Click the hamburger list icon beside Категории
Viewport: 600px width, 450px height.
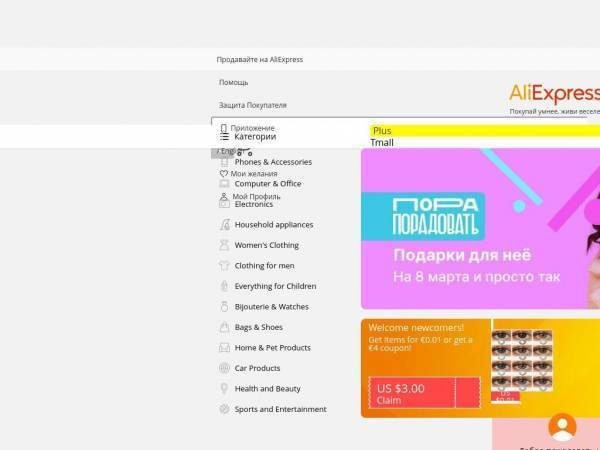point(225,137)
